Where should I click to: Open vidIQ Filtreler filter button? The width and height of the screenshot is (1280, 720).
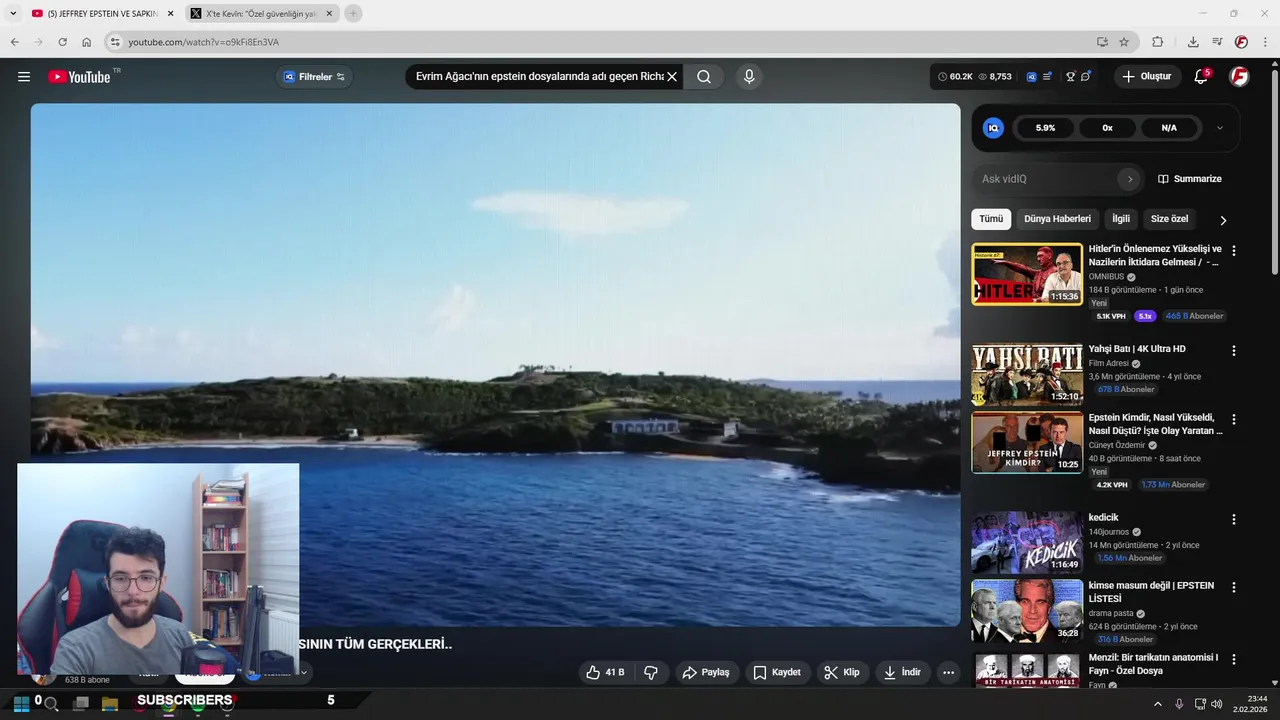[x=314, y=77]
